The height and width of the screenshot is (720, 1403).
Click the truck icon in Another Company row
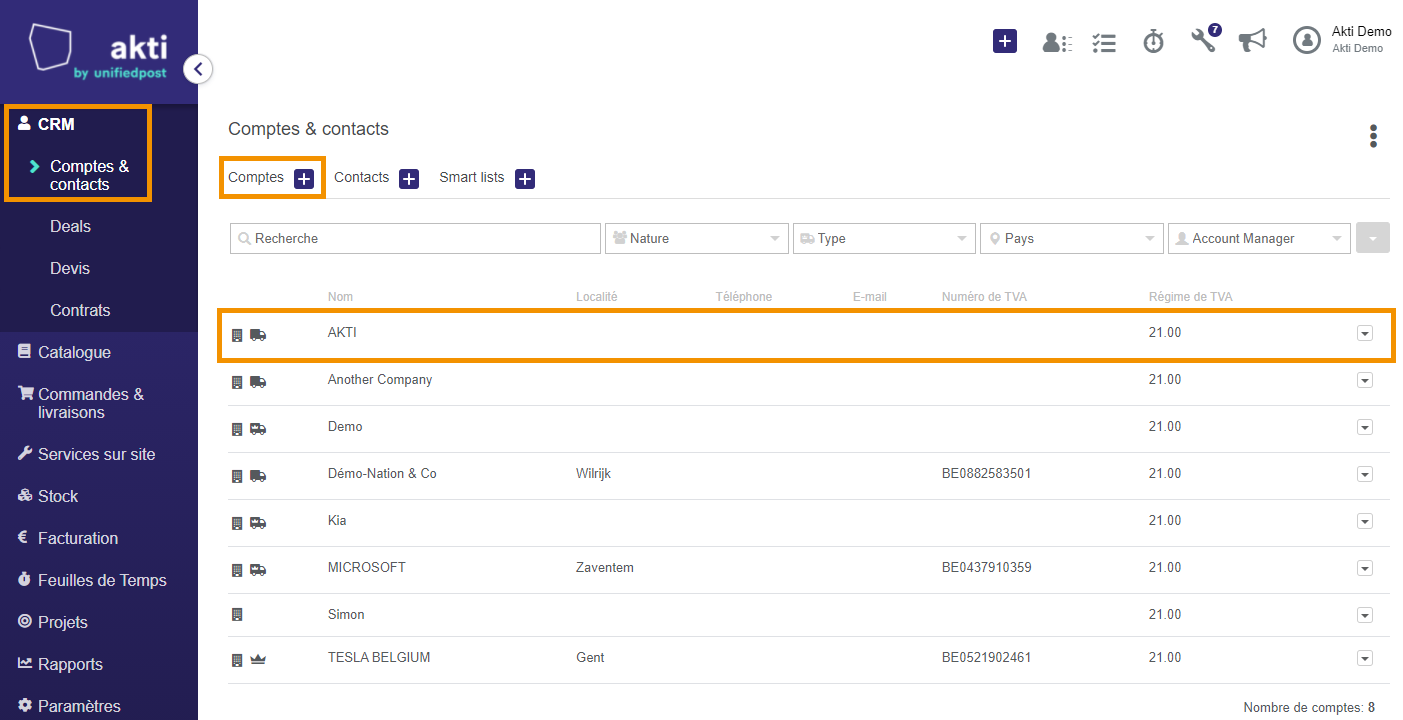pos(258,382)
